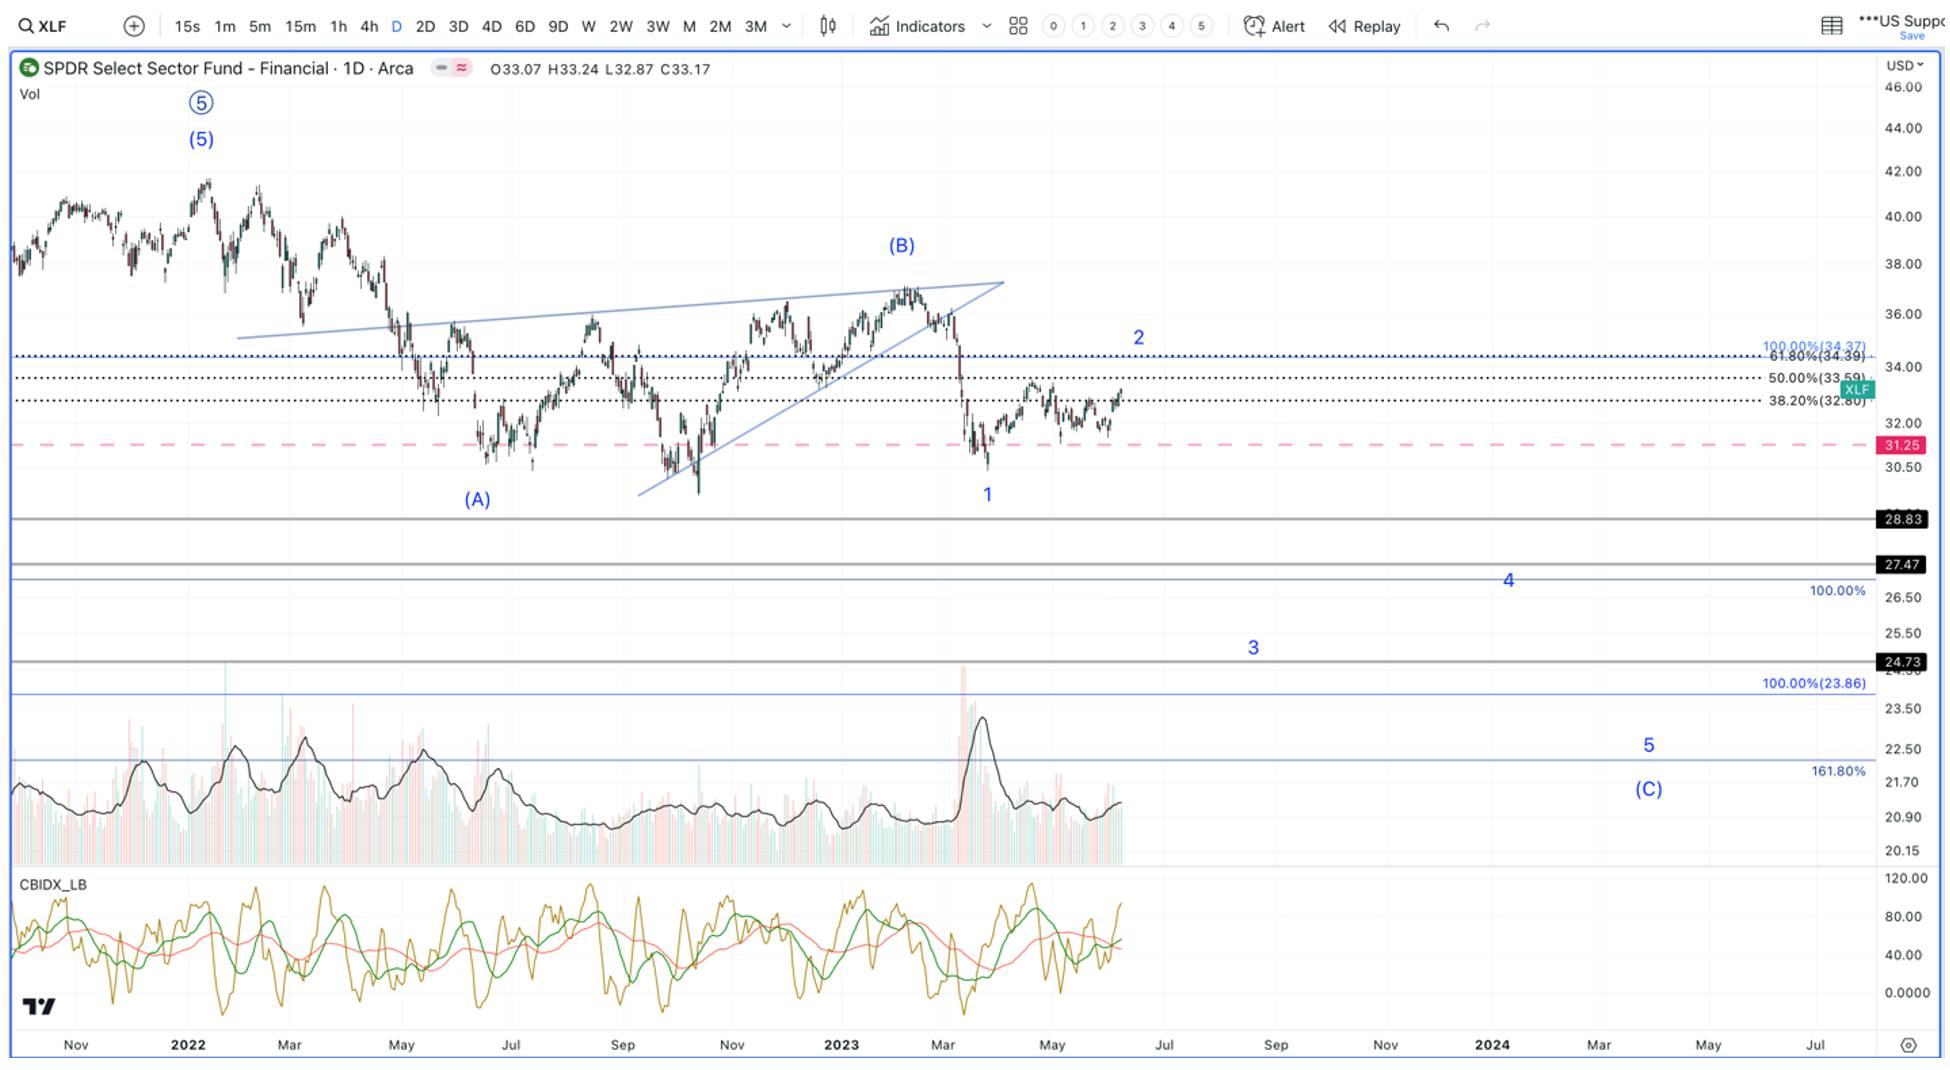Open the layout setup grid icon
The image size is (1950, 1070).
click(1832, 26)
